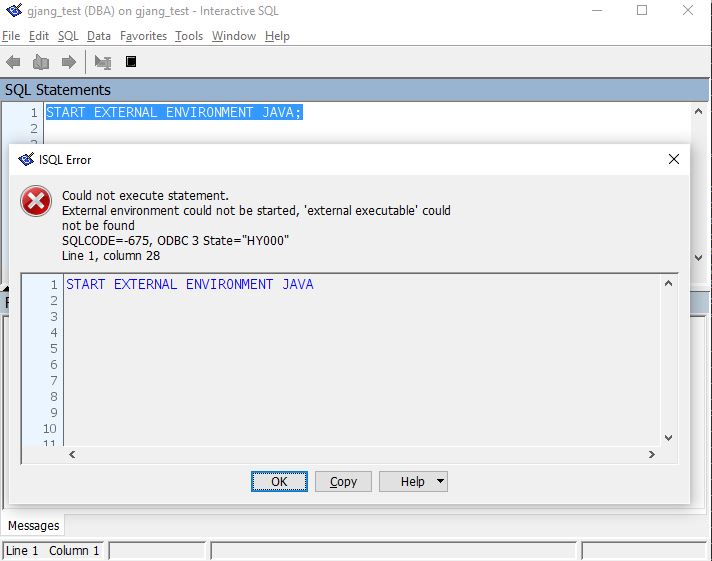
Task: Close the ISQL Error dialog
Action: [x=674, y=159]
